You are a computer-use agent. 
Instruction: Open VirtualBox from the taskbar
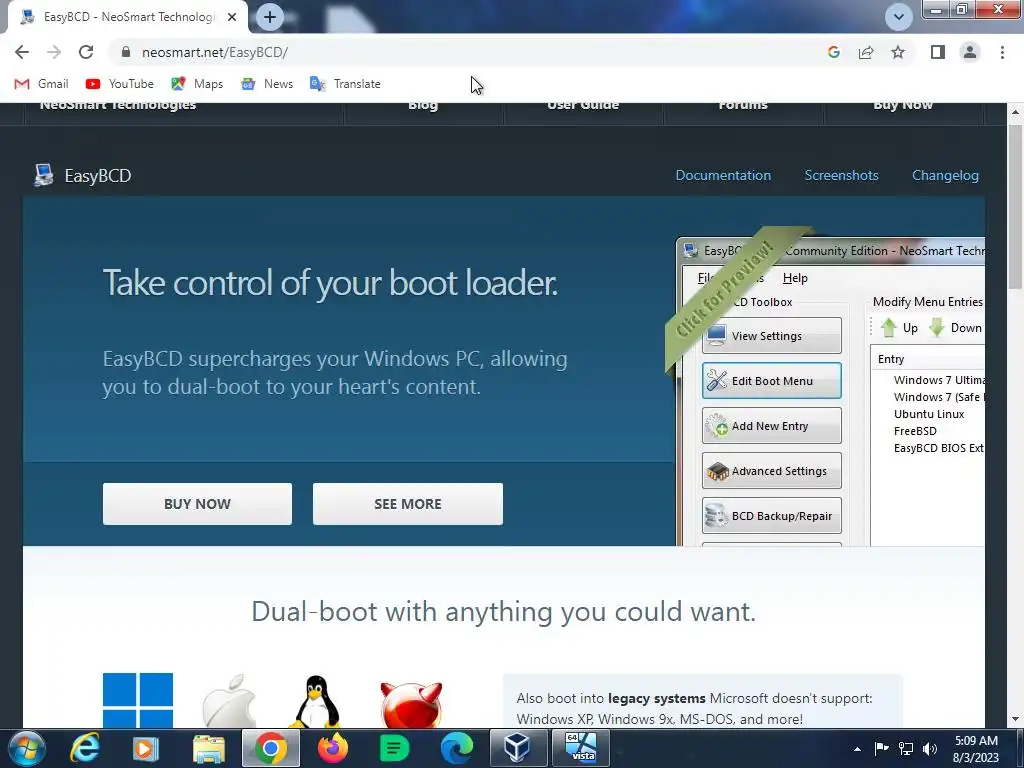[x=518, y=749]
